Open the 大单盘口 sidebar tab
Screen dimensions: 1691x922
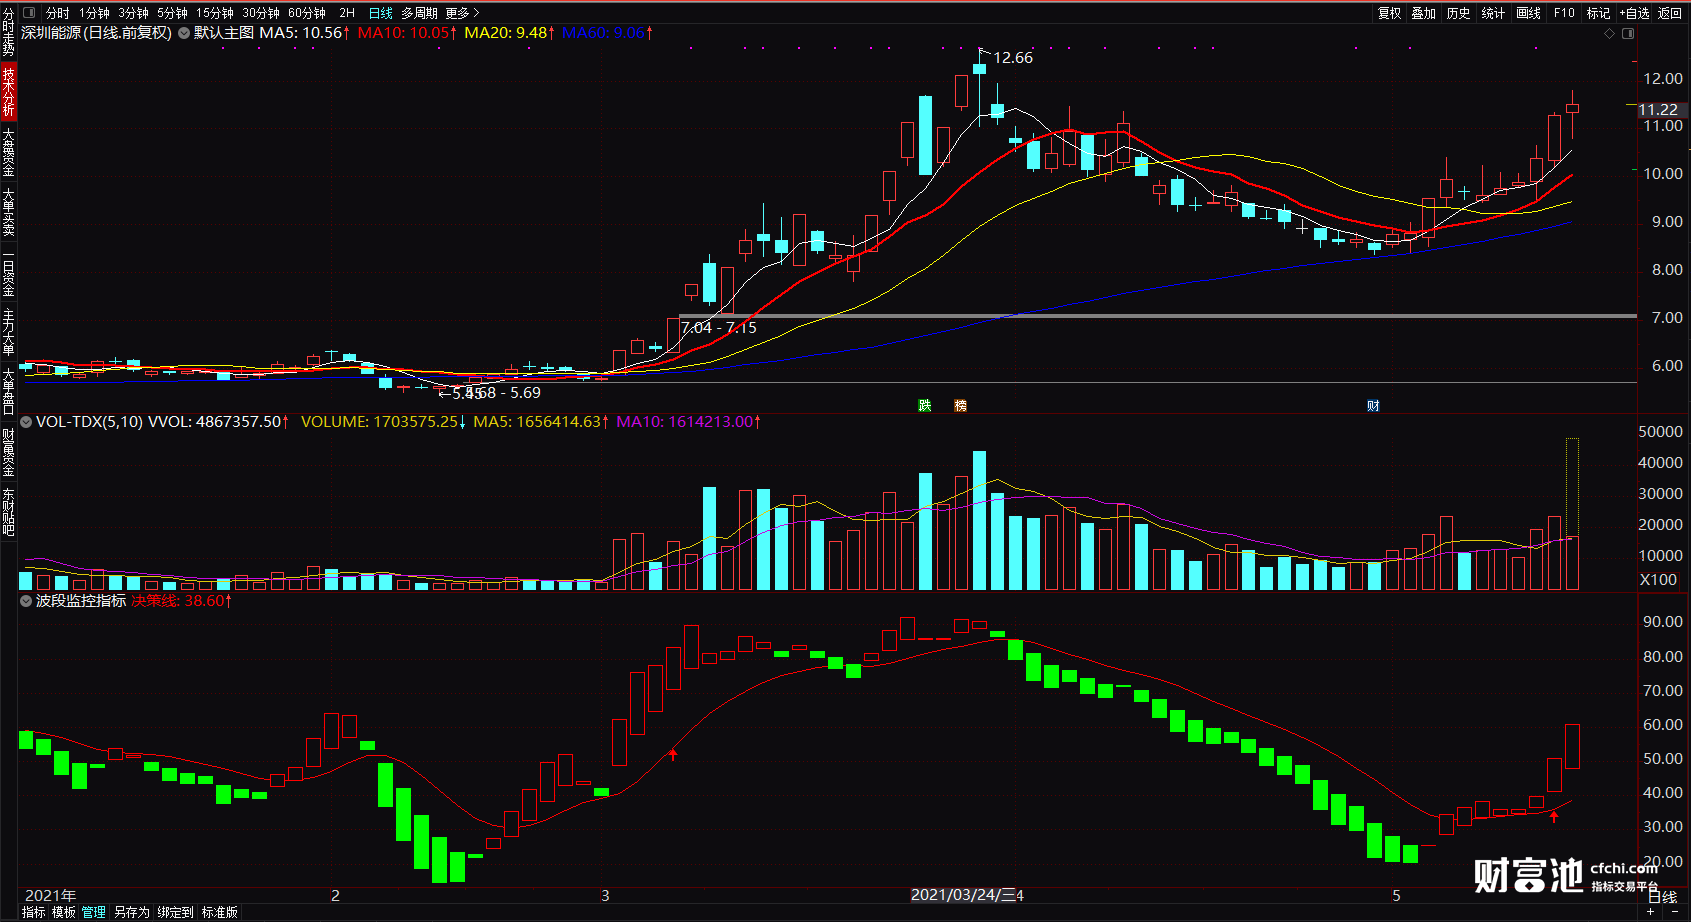click(8, 392)
